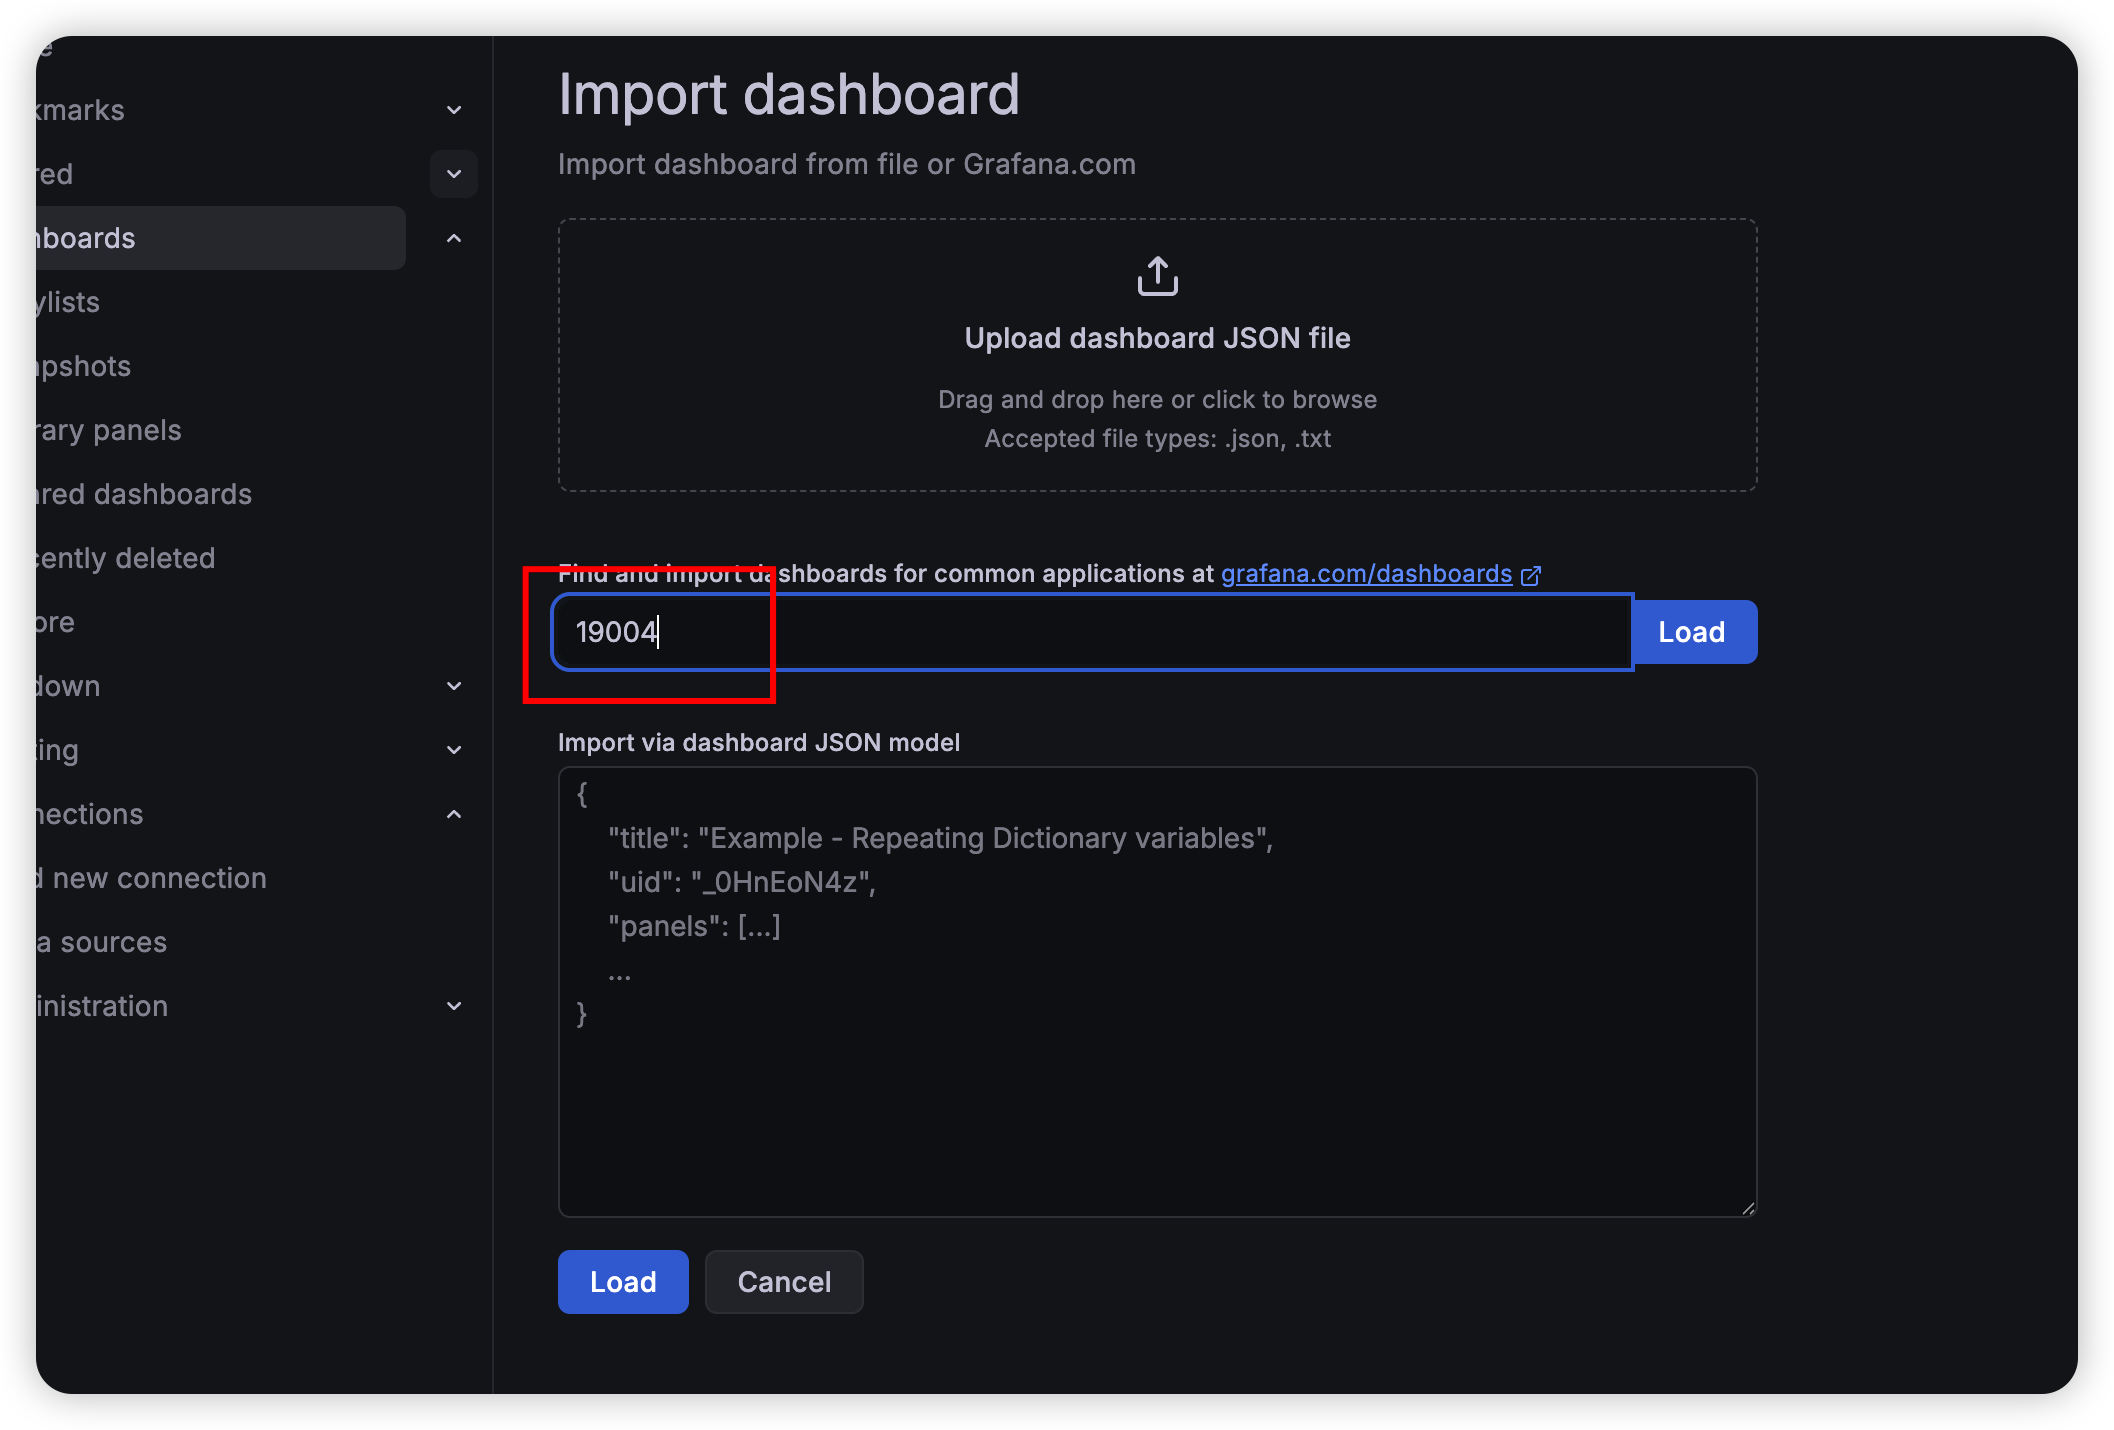Expand the Starred section chevron
Image resolution: width=2114 pixels, height=1430 pixels.
[454, 174]
